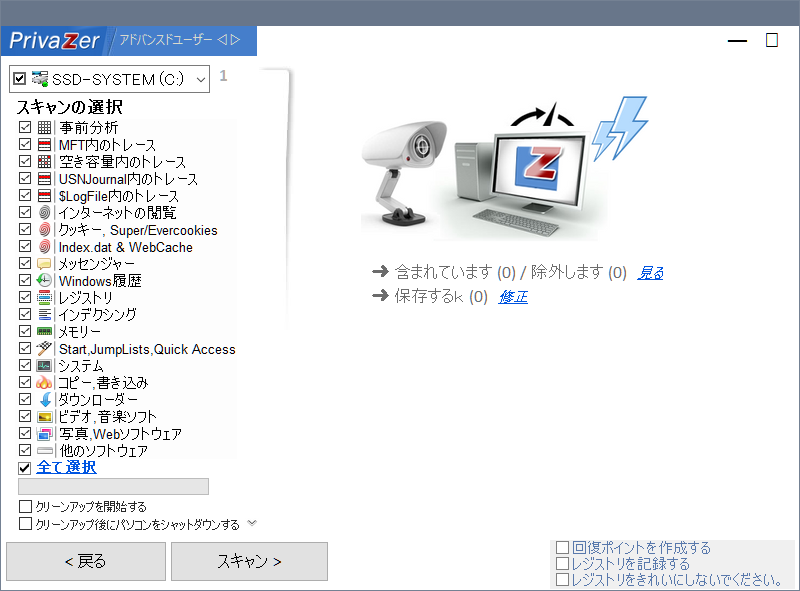This screenshot has height=591, width=800.
Task: Click the 写真,Webソフトウェア icon
Action: (44, 433)
